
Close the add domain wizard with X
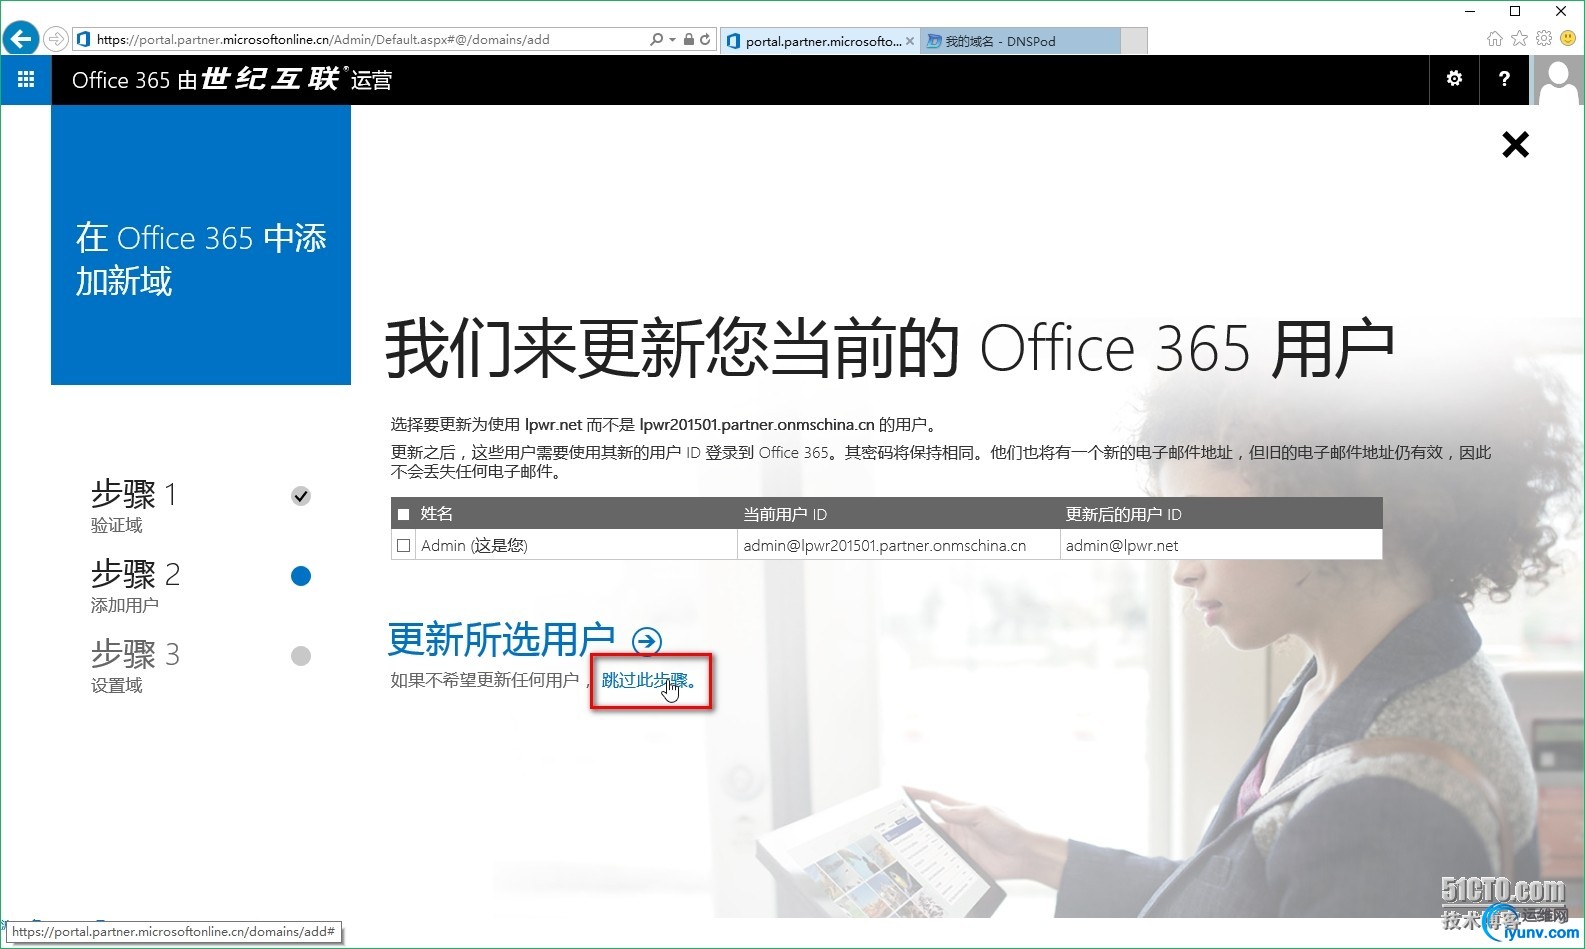click(1515, 145)
